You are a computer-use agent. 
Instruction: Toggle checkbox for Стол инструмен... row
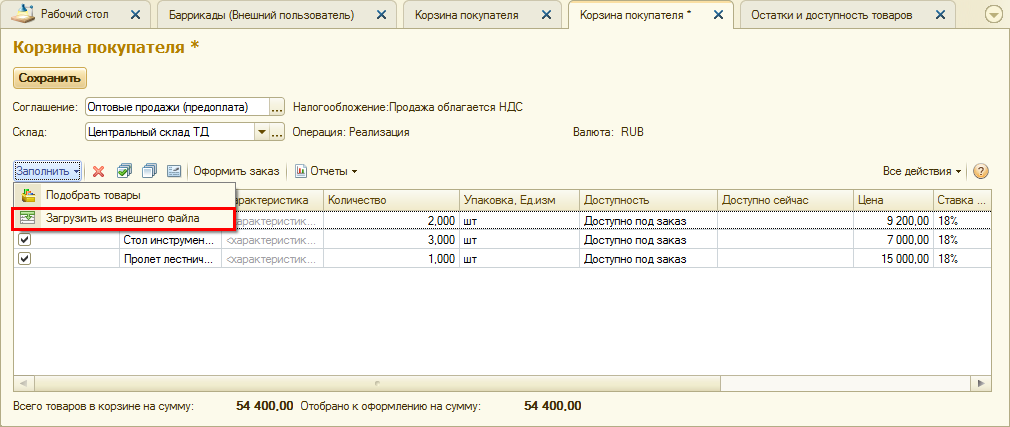(x=25, y=240)
